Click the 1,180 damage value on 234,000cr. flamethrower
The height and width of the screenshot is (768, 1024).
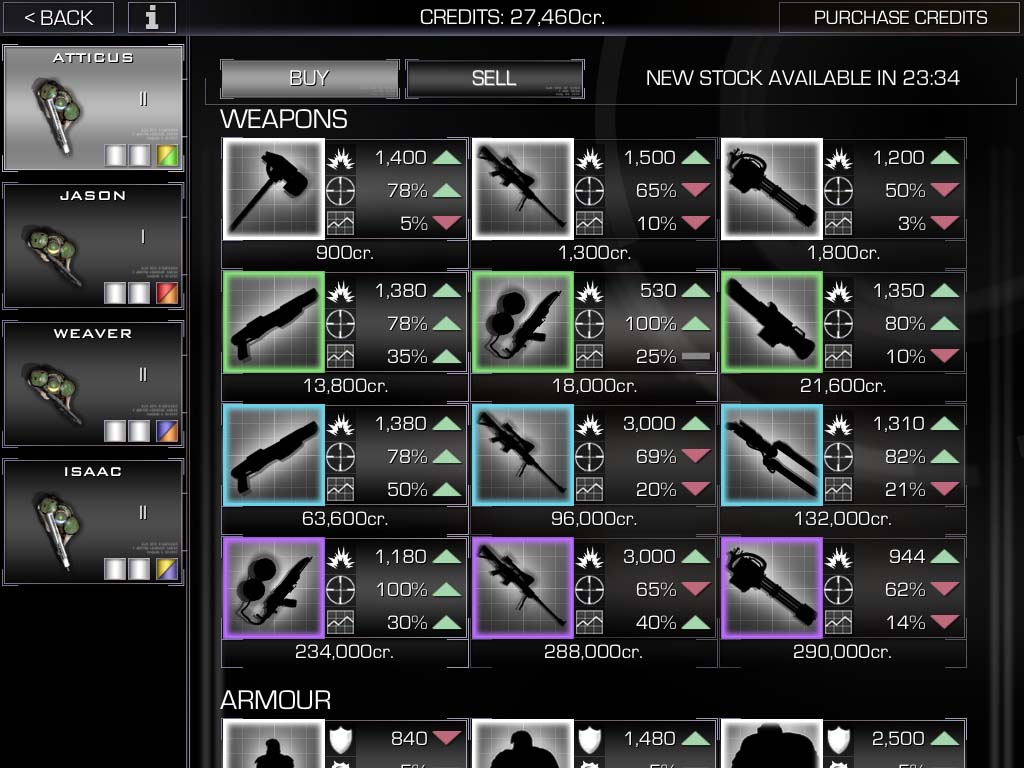coord(400,557)
